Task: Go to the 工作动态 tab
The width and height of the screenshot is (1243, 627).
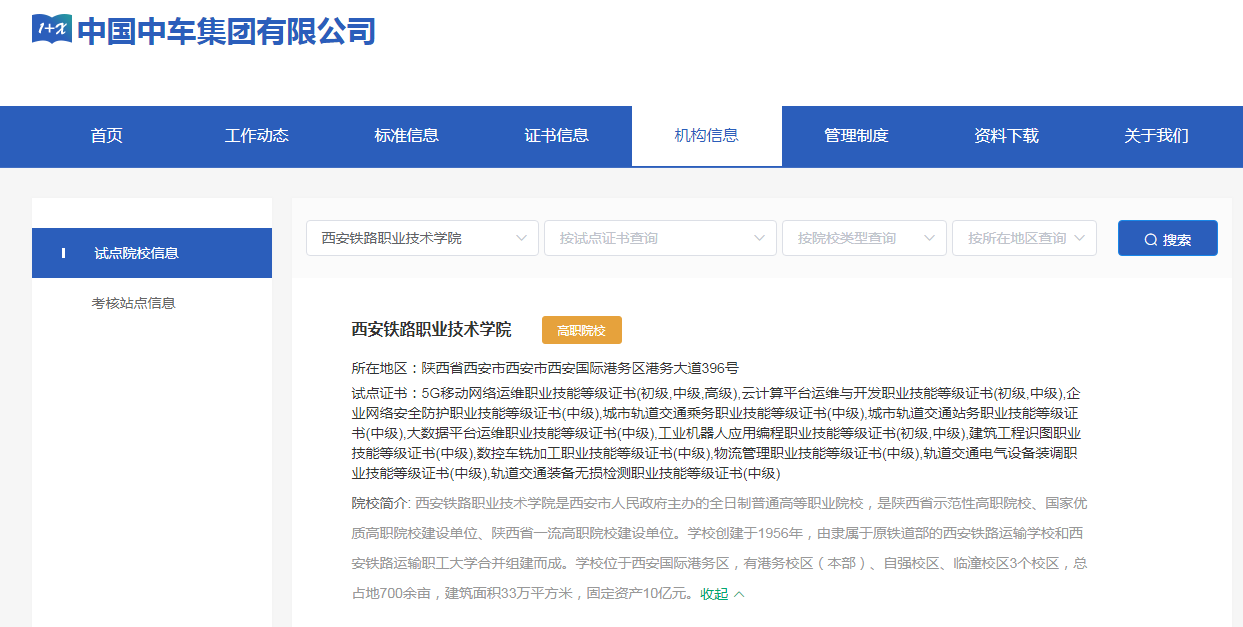Action: click(x=257, y=136)
